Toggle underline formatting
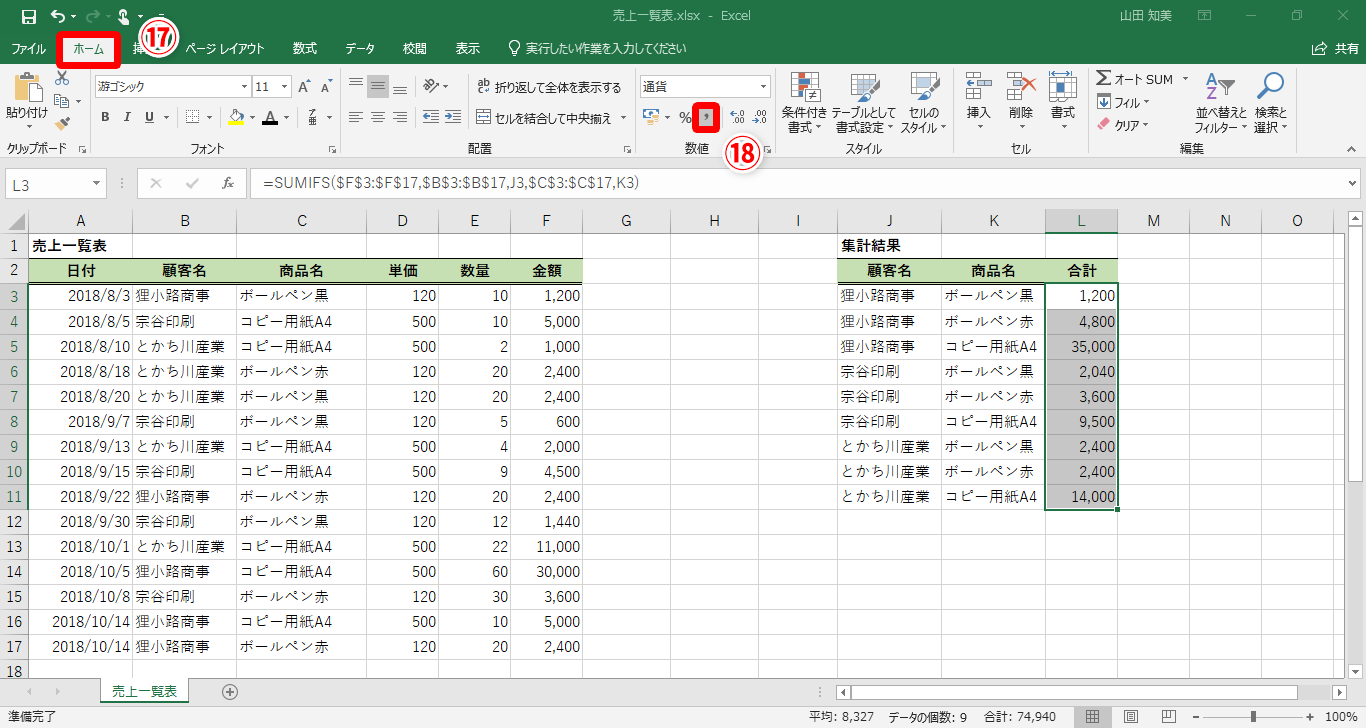 pyautogui.click(x=149, y=117)
